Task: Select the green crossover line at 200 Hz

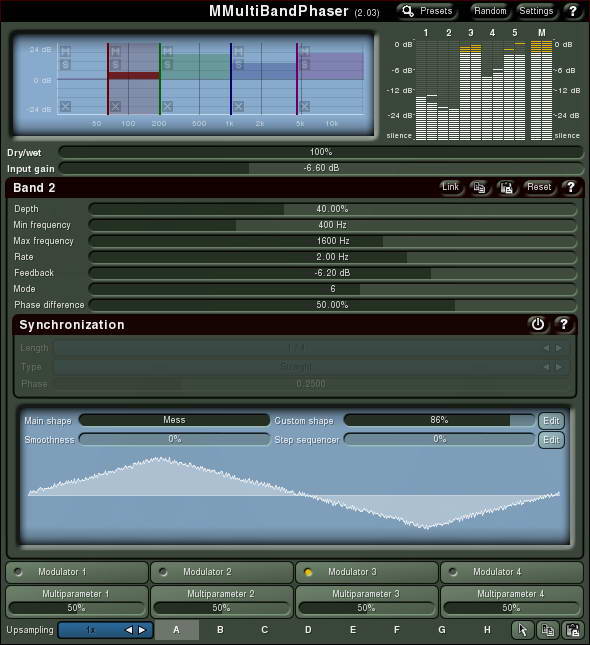Action: 160,79
